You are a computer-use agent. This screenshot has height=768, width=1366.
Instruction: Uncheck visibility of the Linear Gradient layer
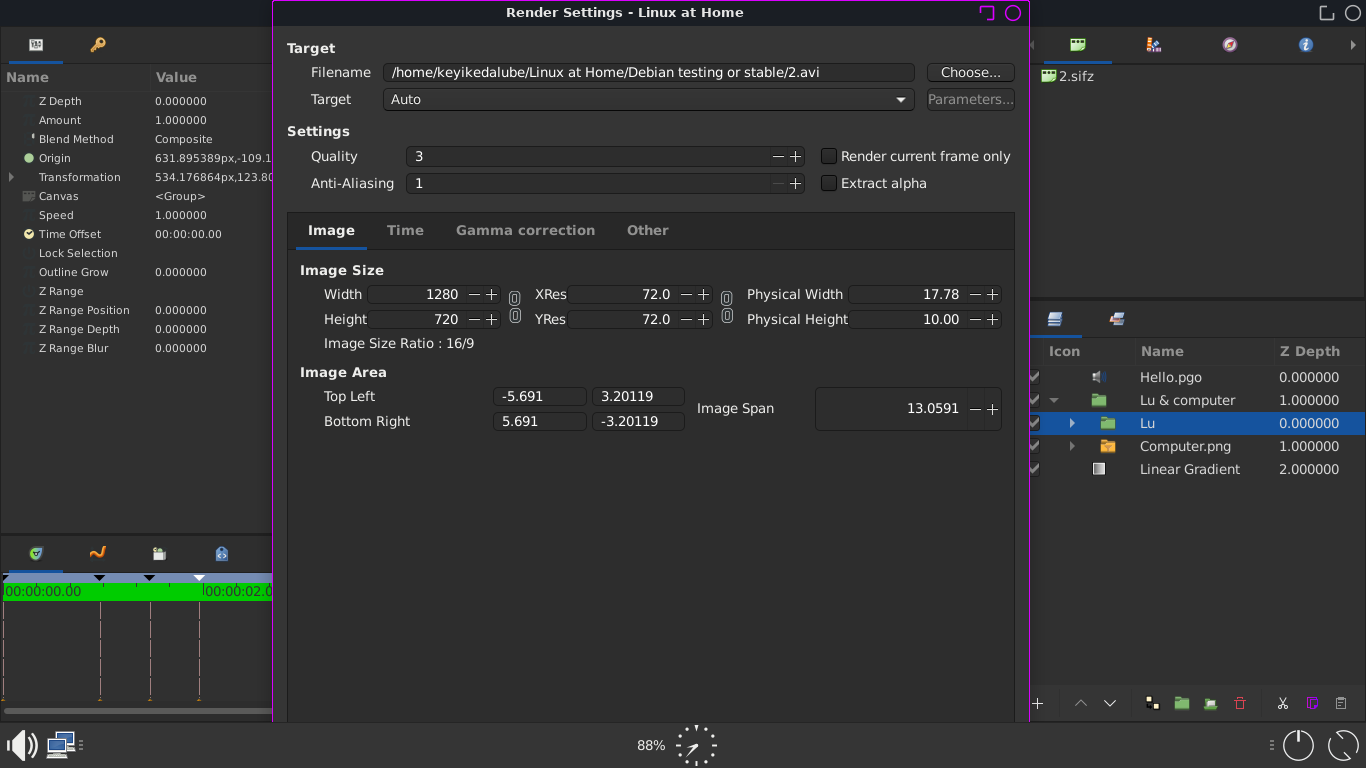tap(1033, 469)
